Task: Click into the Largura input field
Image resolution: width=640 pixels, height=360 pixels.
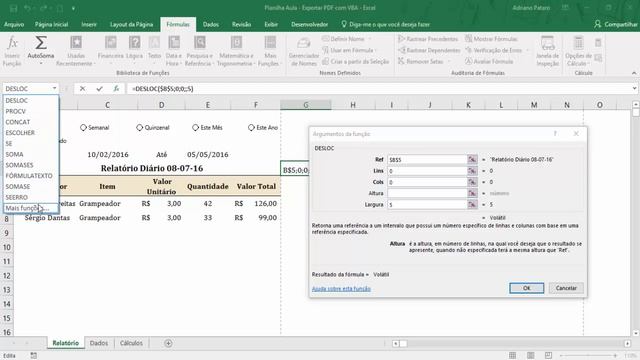Action: (427, 204)
